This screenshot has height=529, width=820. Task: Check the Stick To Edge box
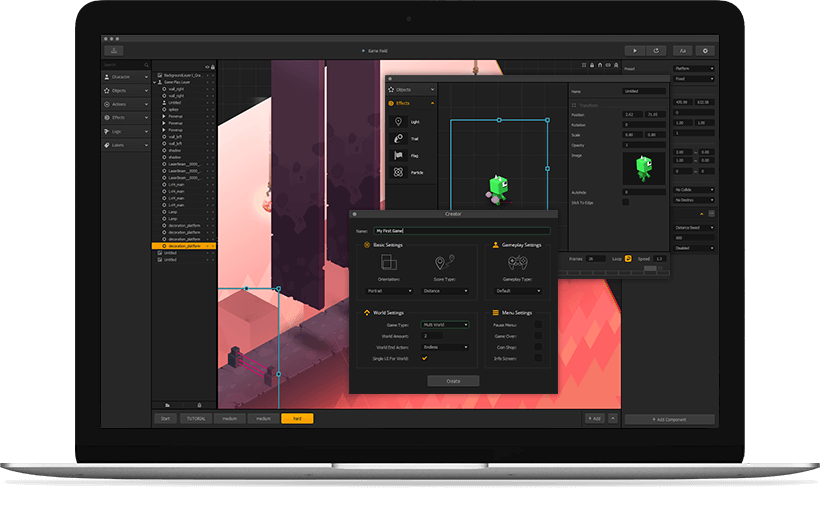click(x=626, y=201)
